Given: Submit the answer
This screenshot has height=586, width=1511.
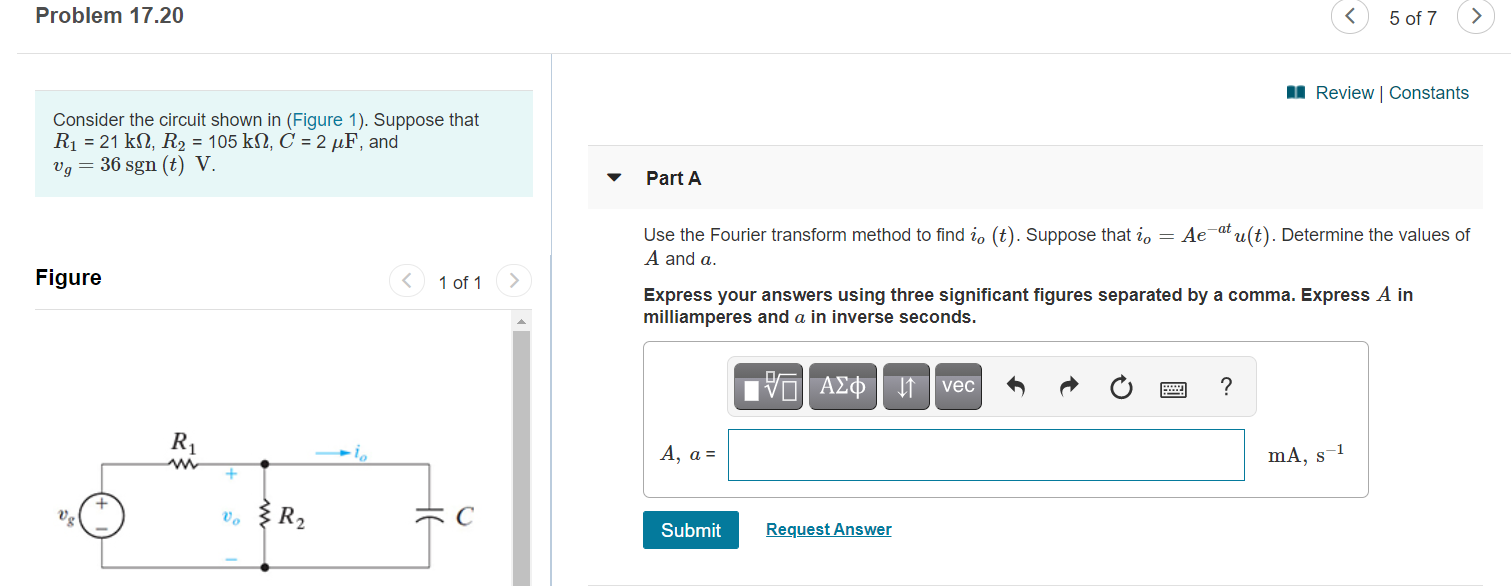Looking at the screenshot, I should click(x=690, y=530).
